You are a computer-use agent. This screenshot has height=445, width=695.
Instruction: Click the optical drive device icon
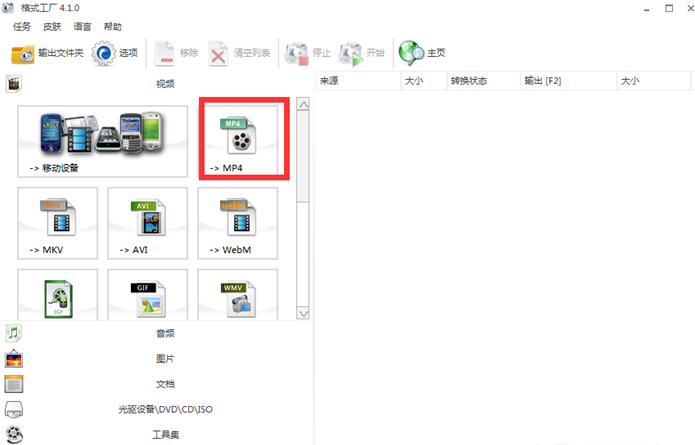[14, 409]
